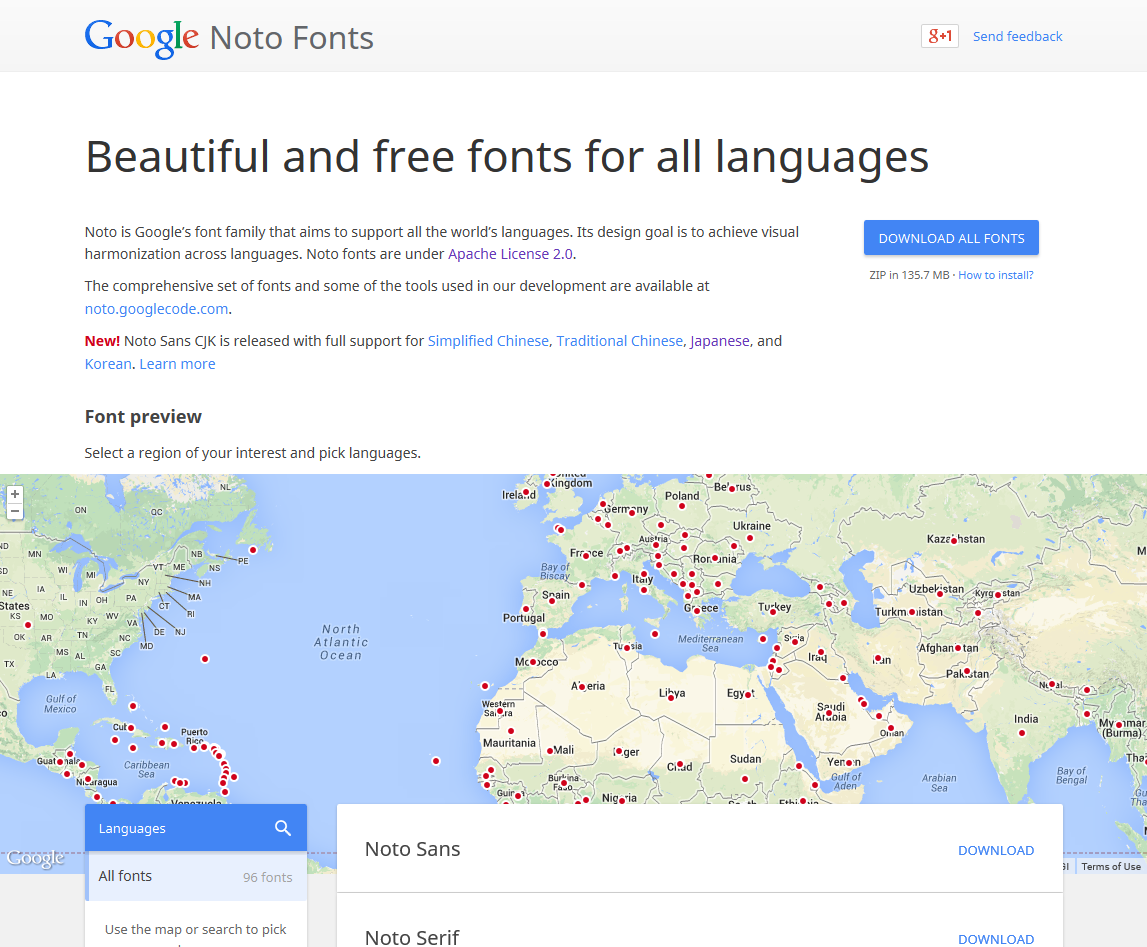Click the 96 fonts count text

tap(268, 877)
